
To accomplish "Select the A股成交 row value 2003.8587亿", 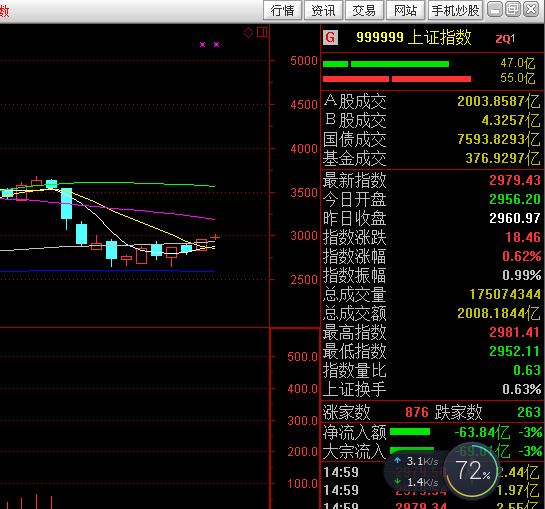I will click(x=498, y=102).
